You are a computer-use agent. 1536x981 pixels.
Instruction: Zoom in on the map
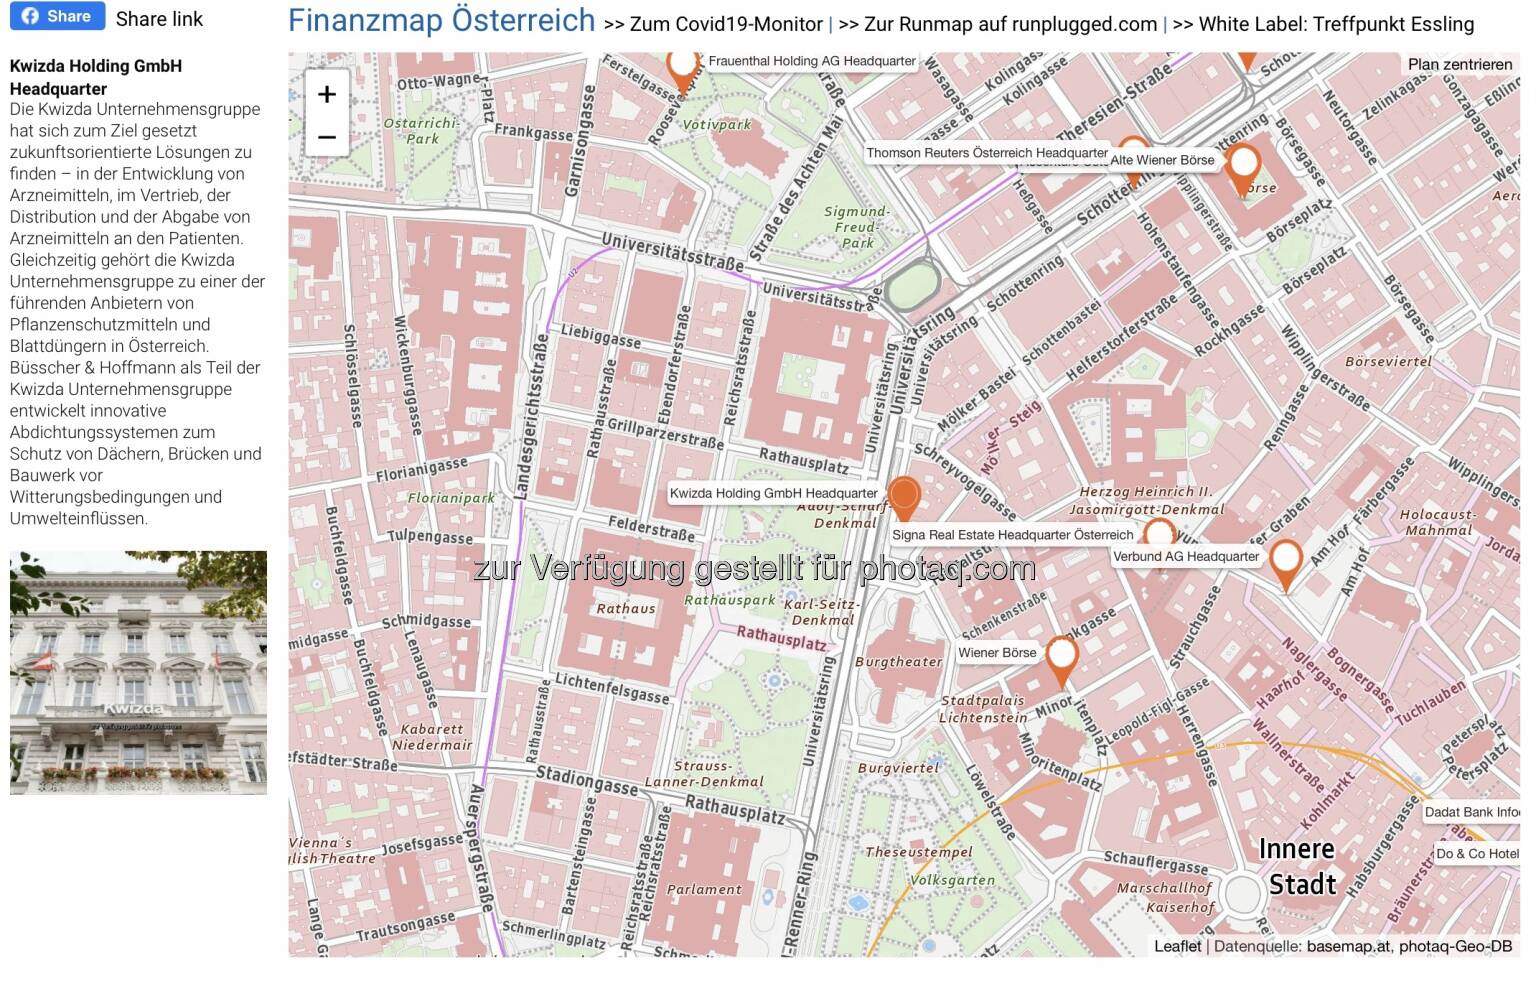326,95
